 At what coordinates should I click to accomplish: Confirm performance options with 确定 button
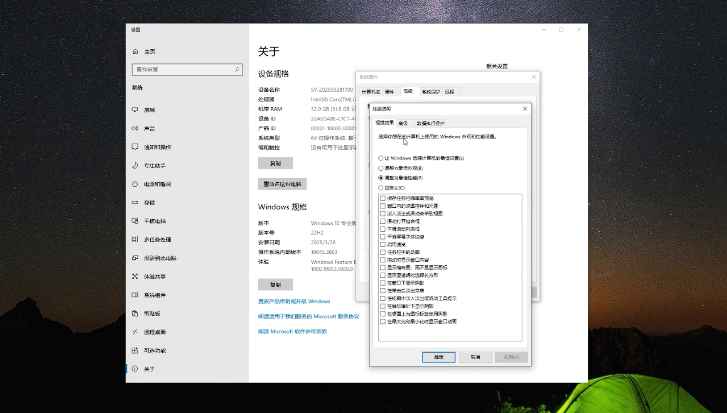(x=439, y=357)
